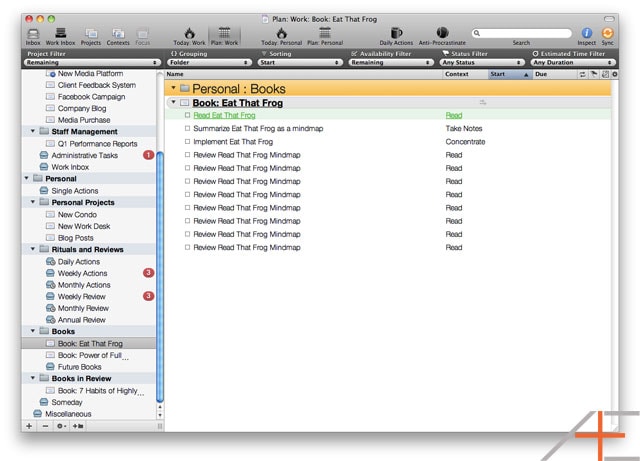Image resolution: width=640 pixels, height=461 pixels.
Task: Collapse the Staff Management folder
Action: click(x=33, y=131)
